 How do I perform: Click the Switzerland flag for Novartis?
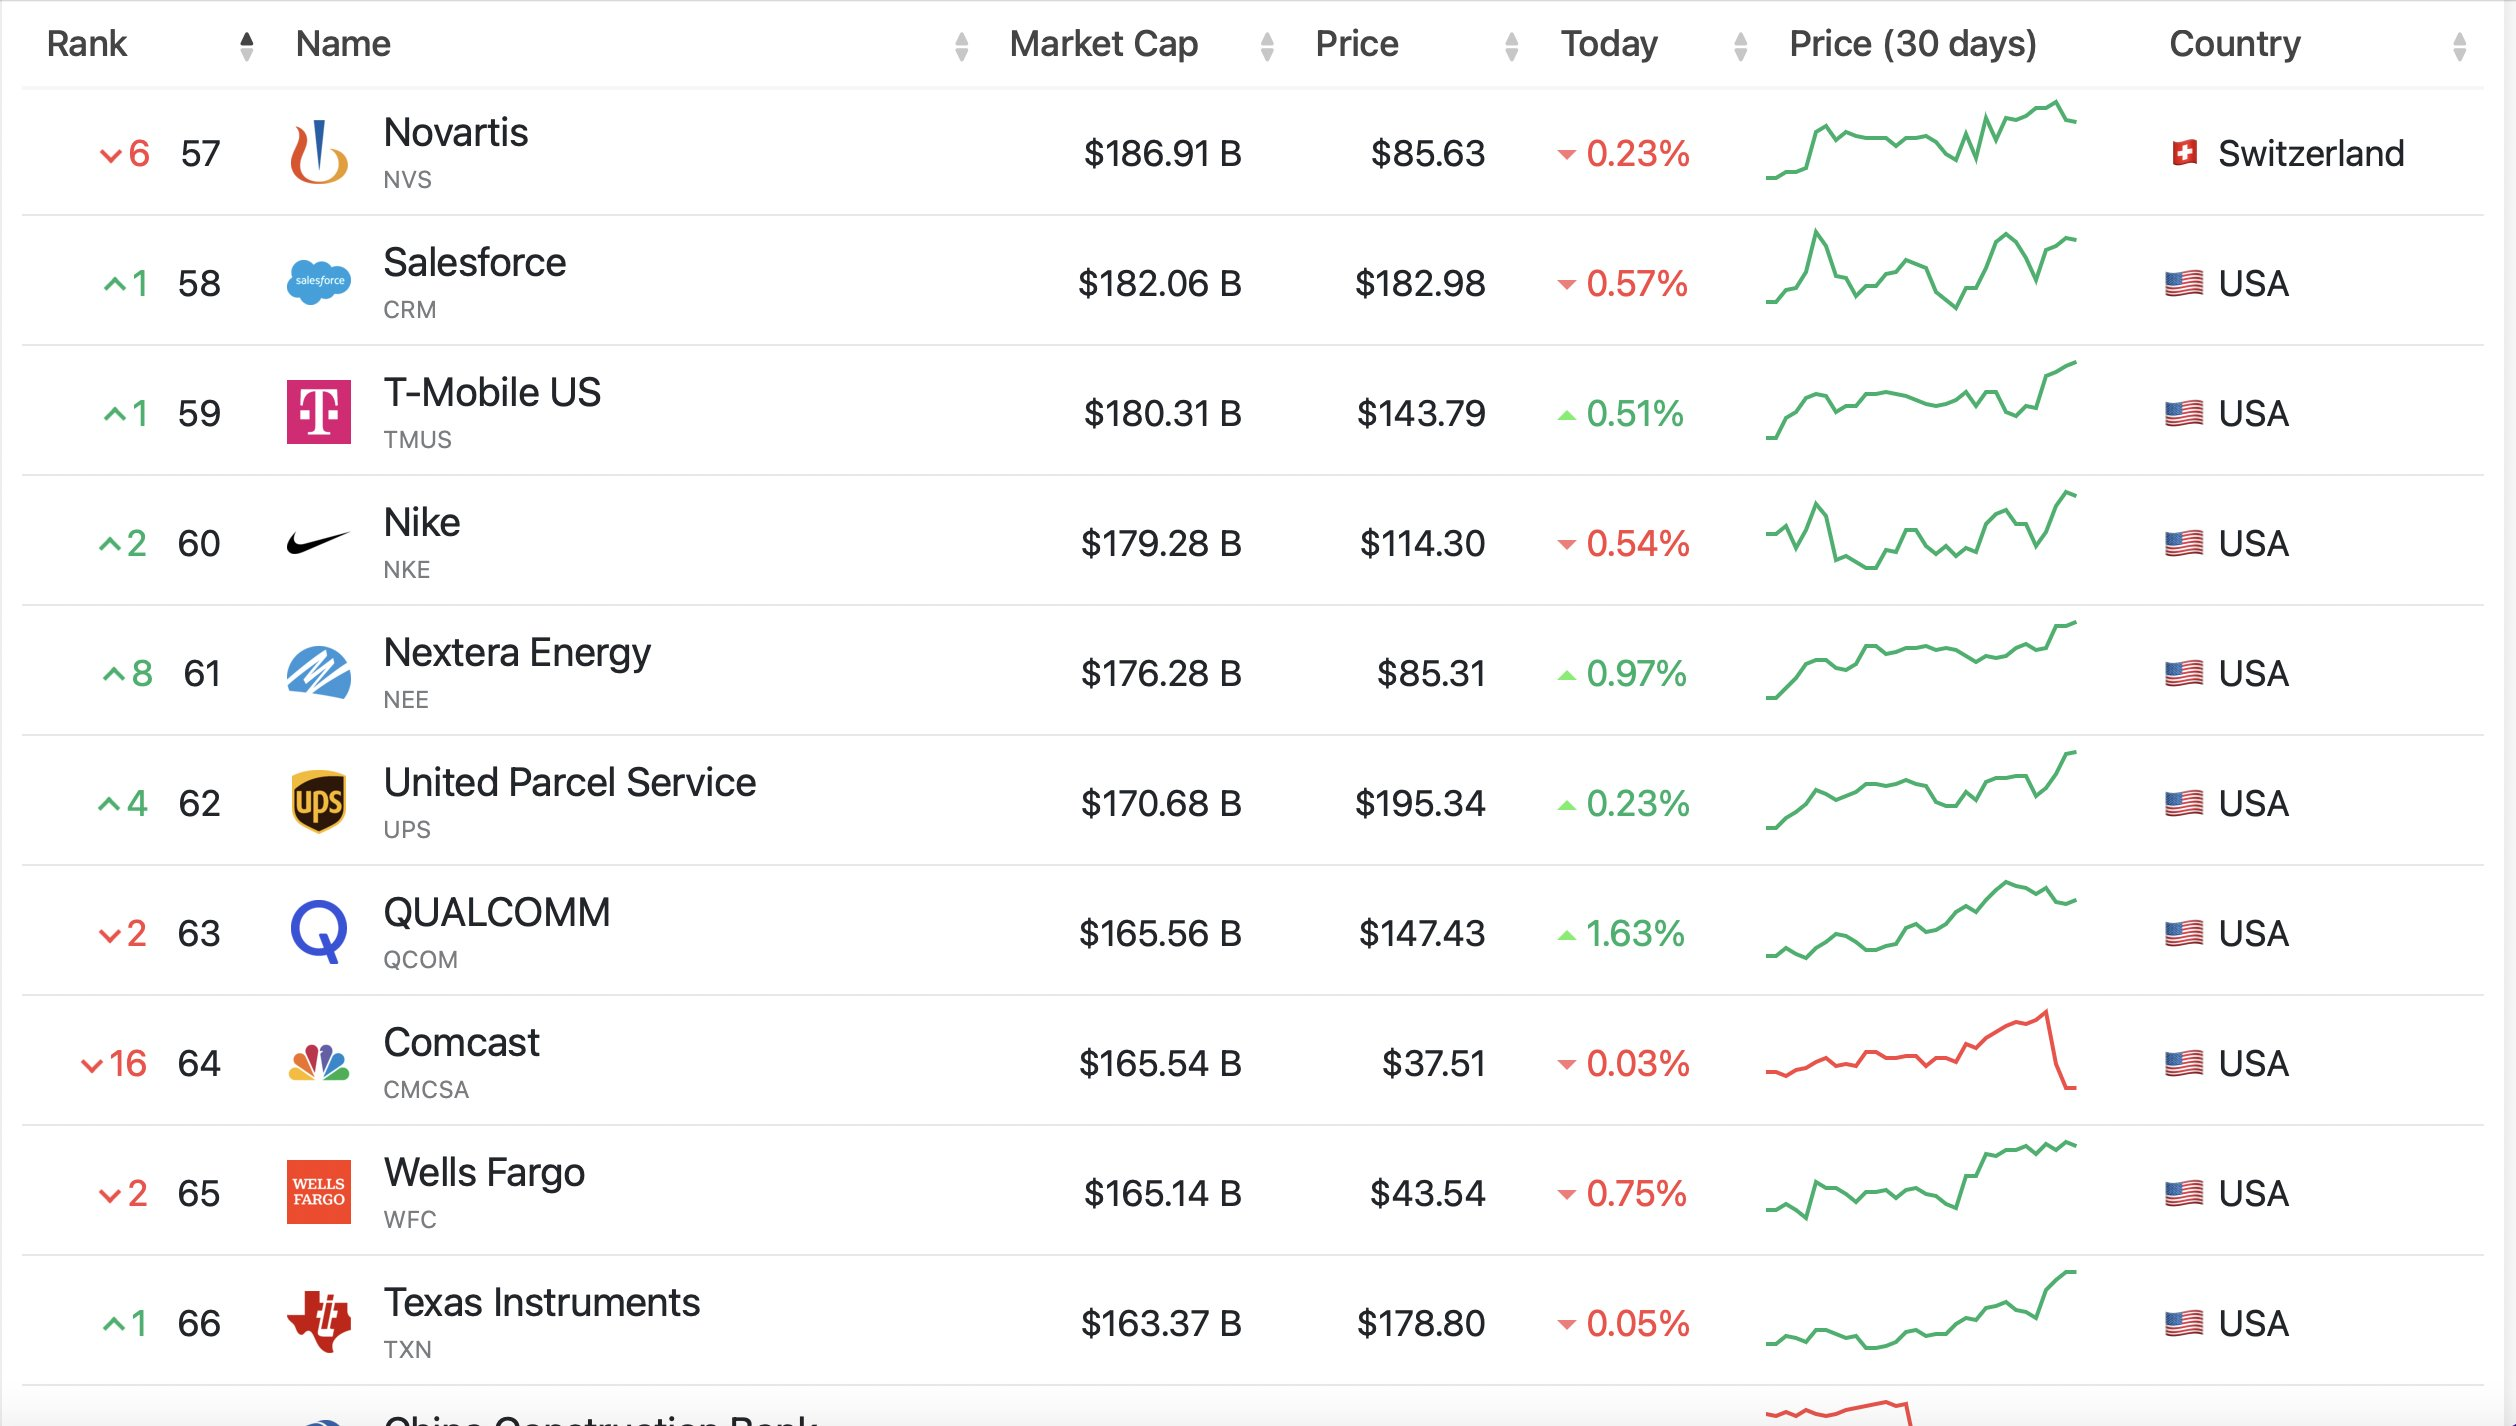pyautogui.click(x=2185, y=153)
